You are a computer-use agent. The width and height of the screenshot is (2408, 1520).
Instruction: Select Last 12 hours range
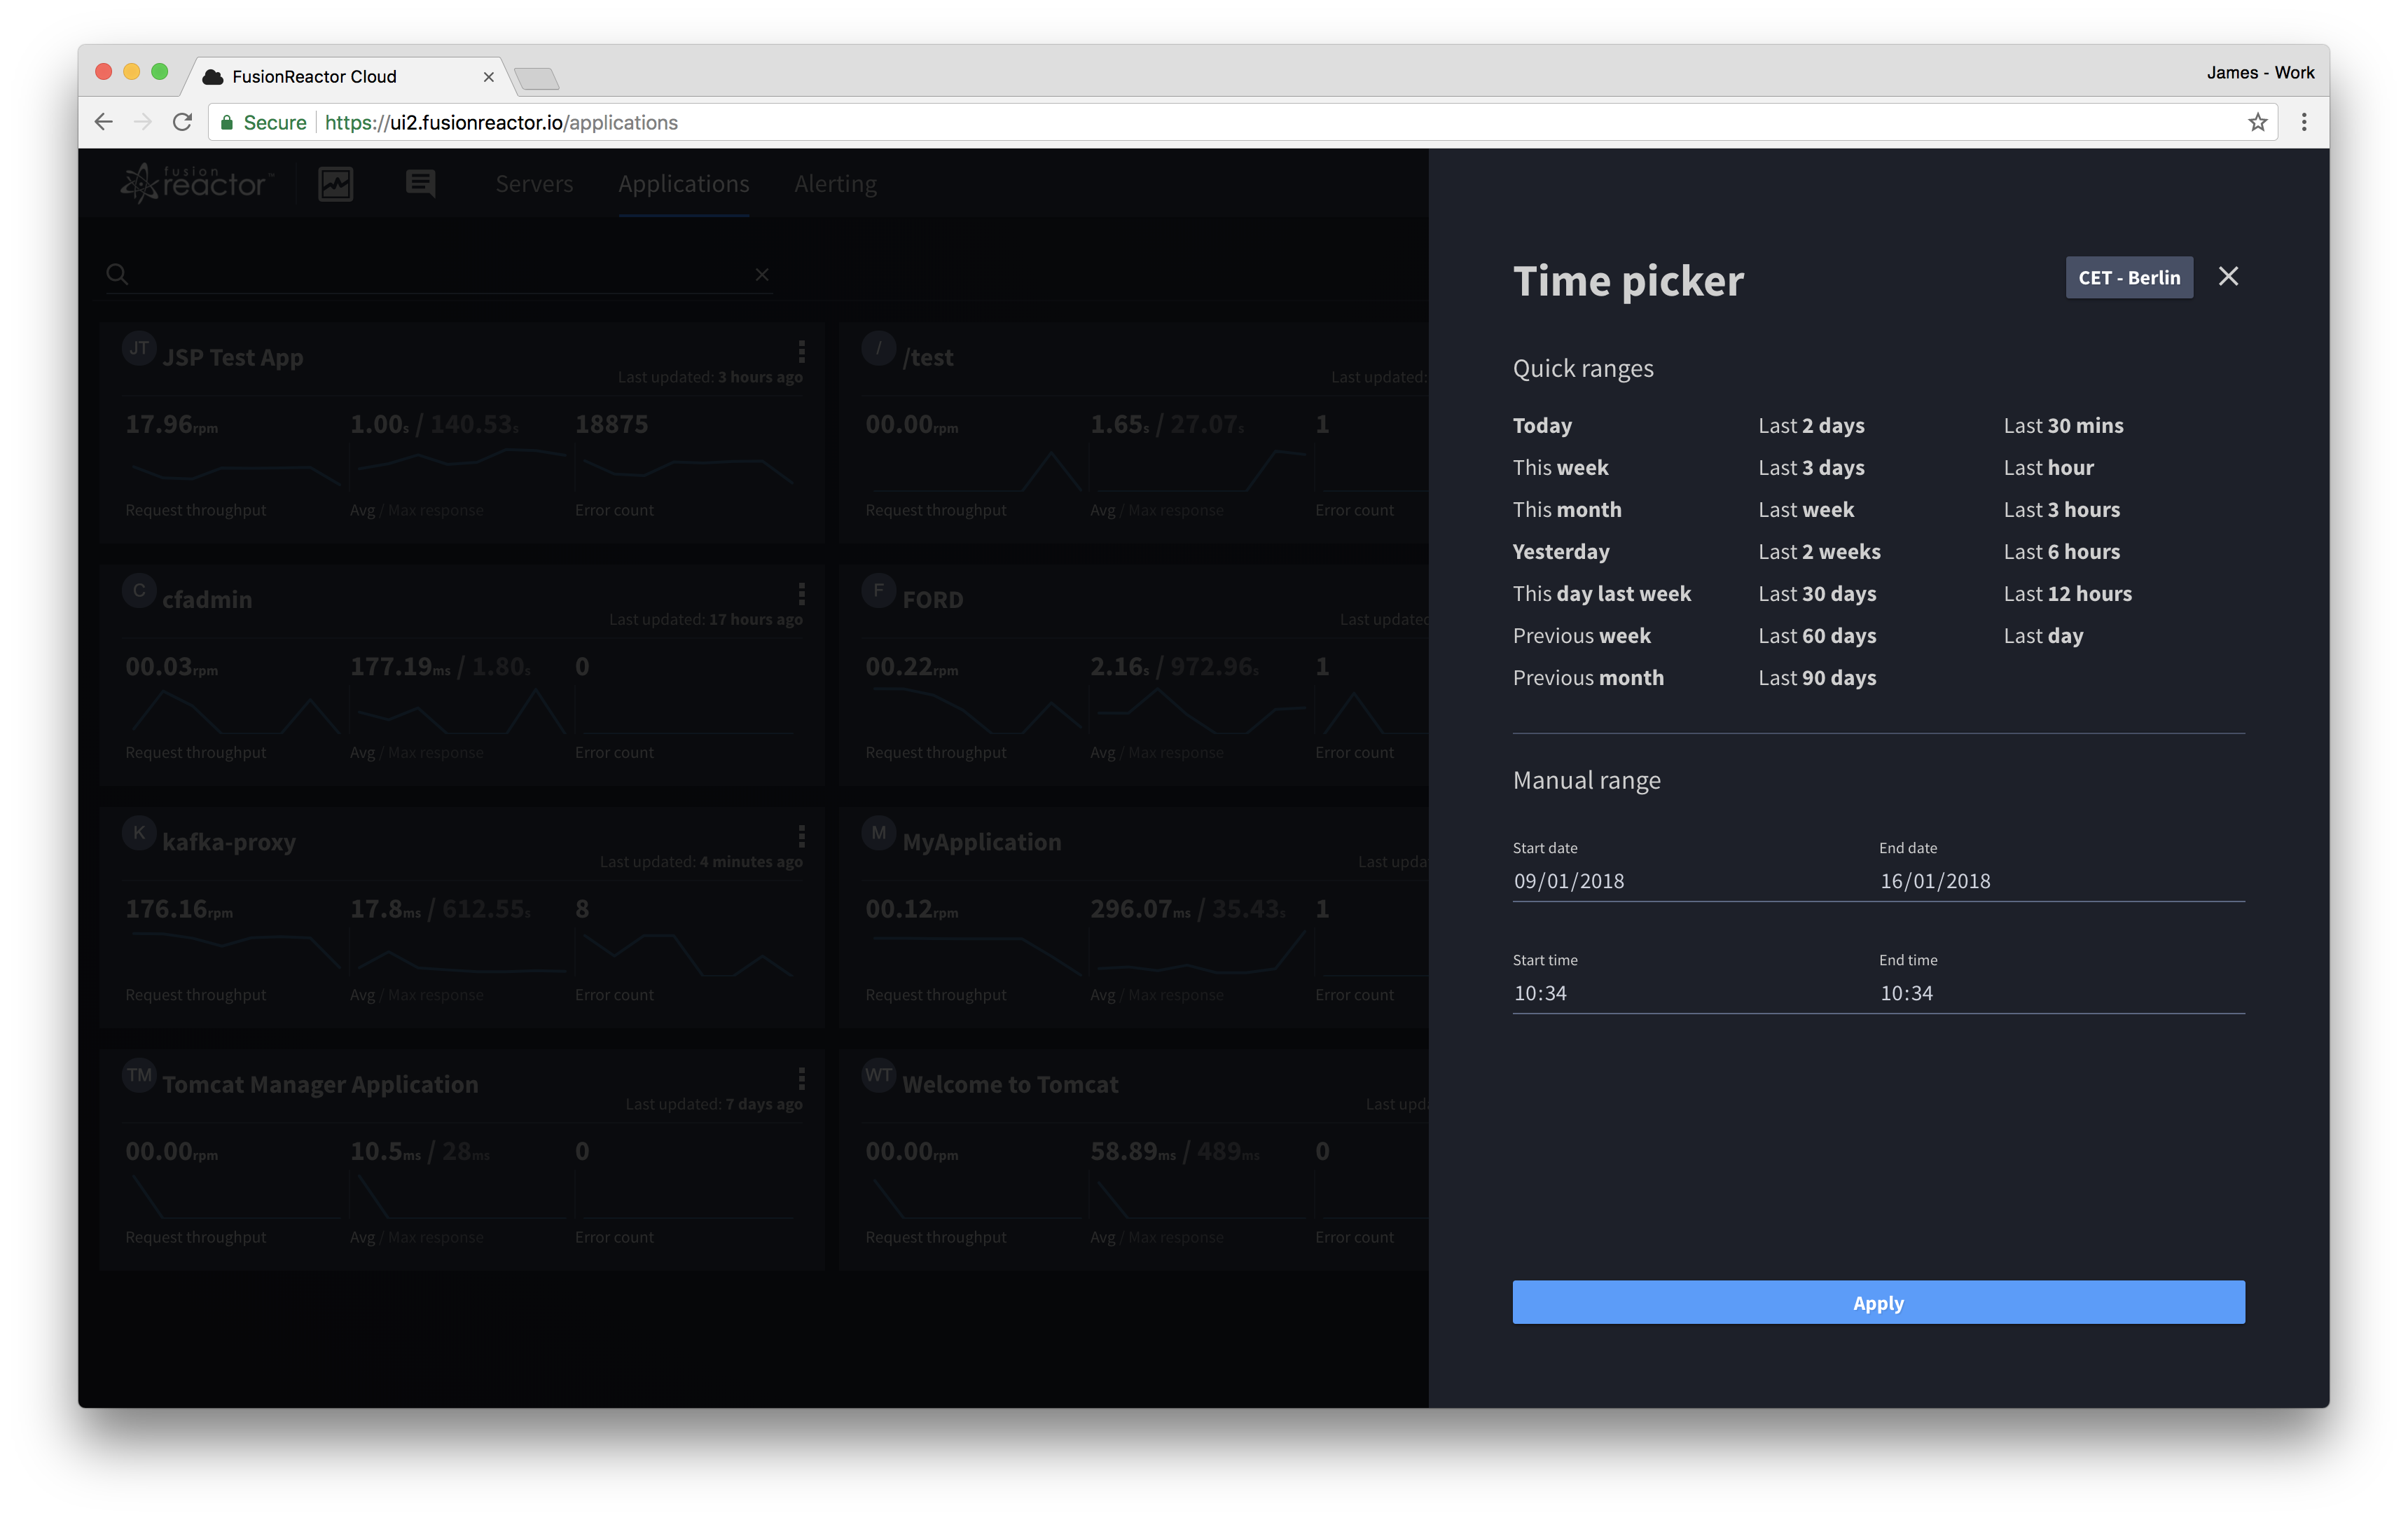(2067, 593)
